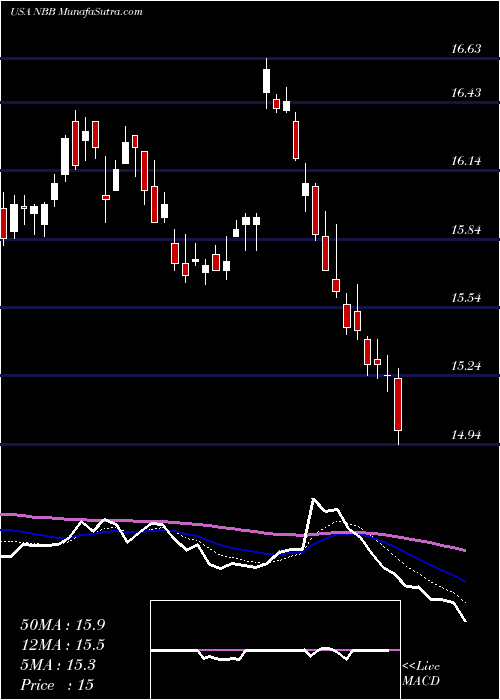Click the 16.43 price level label

pos(466,93)
